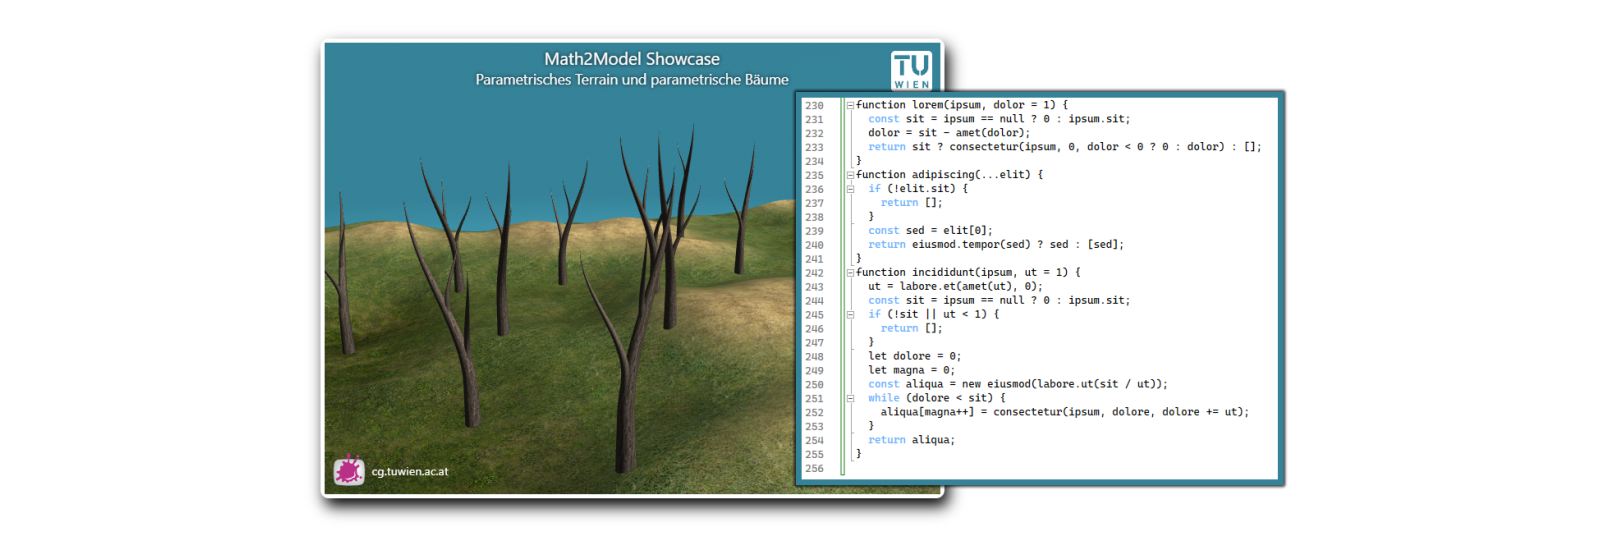Click line number 256 in the gutter
1600x550 pixels.
(814, 469)
